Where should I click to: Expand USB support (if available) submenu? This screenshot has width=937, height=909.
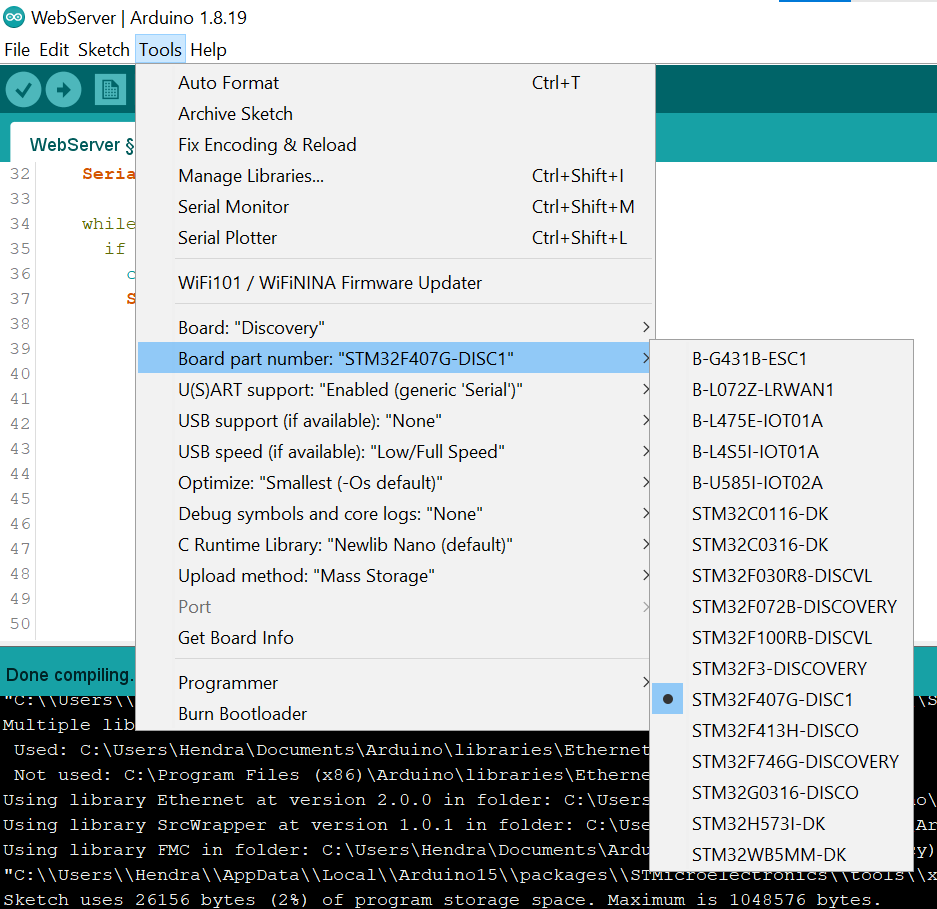(394, 421)
